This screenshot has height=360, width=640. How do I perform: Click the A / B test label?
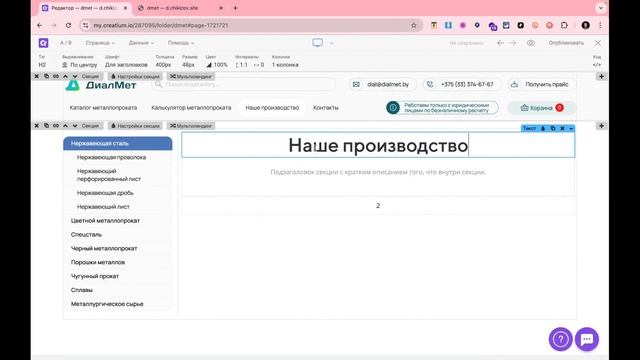click(x=65, y=43)
